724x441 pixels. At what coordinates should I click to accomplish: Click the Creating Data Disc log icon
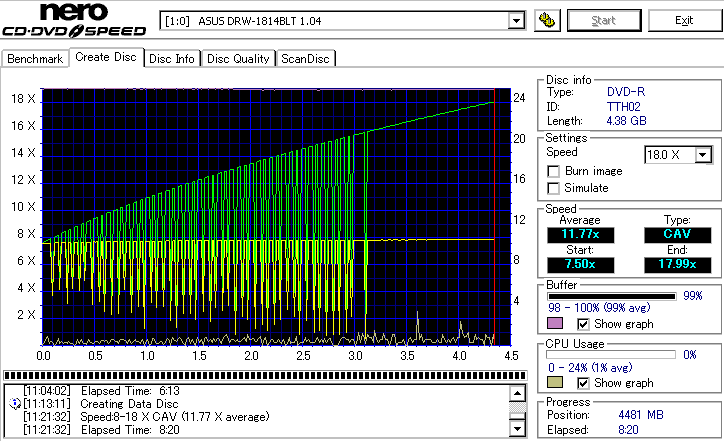point(14,403)
